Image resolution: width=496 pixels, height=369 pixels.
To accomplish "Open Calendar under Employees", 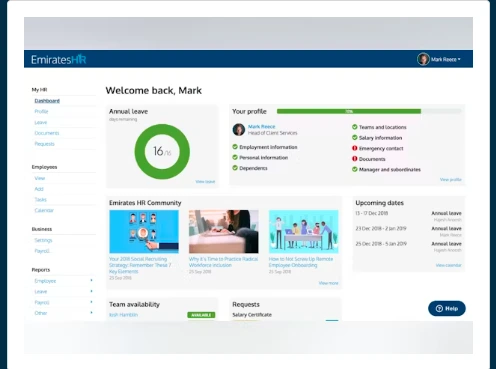I will click(44, 210).
